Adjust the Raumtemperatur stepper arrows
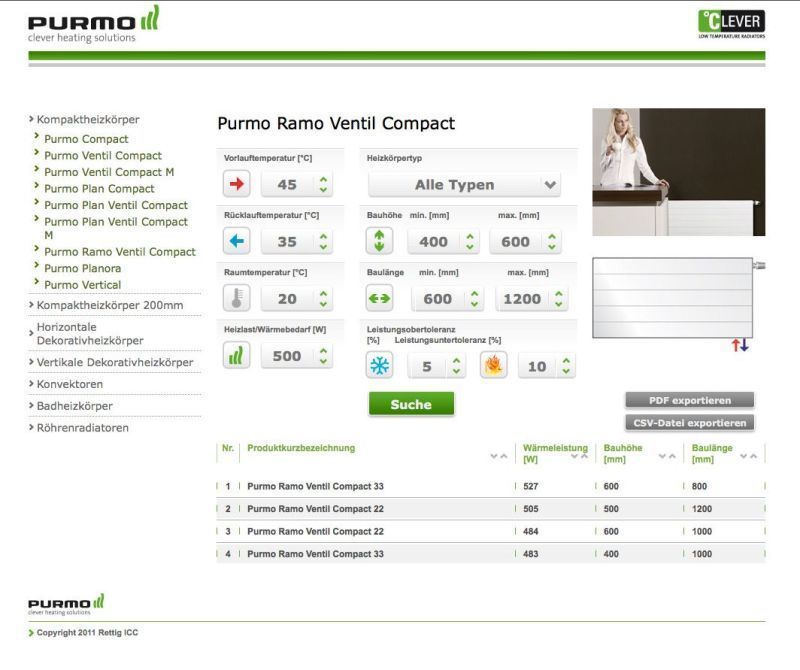This screenshot has height=670, width=800. click(323, 299)
